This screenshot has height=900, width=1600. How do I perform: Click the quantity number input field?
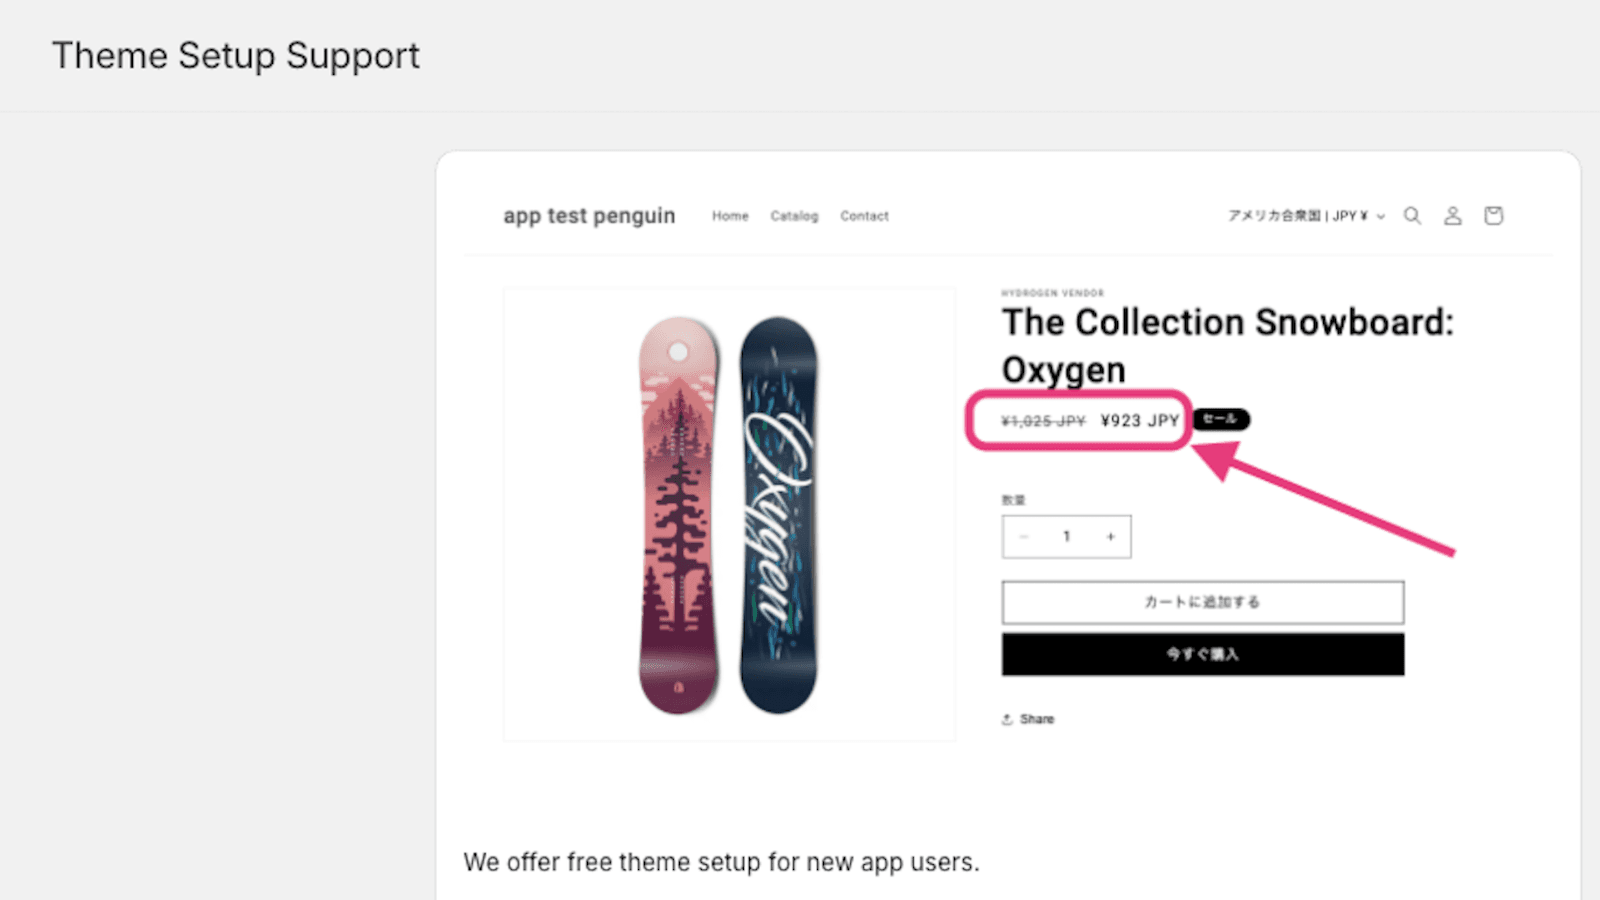1067,537
